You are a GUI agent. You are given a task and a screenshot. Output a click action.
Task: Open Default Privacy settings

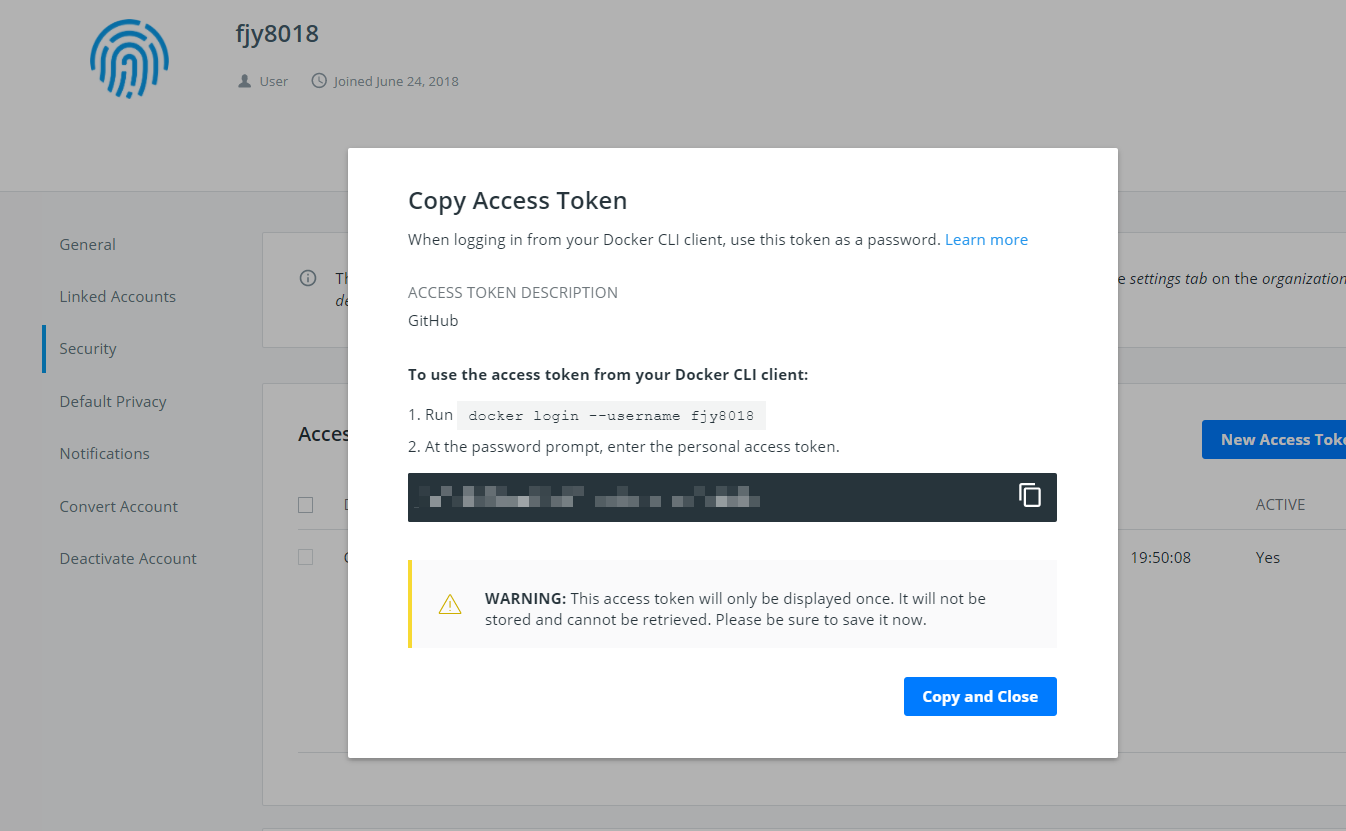(113, 402)
